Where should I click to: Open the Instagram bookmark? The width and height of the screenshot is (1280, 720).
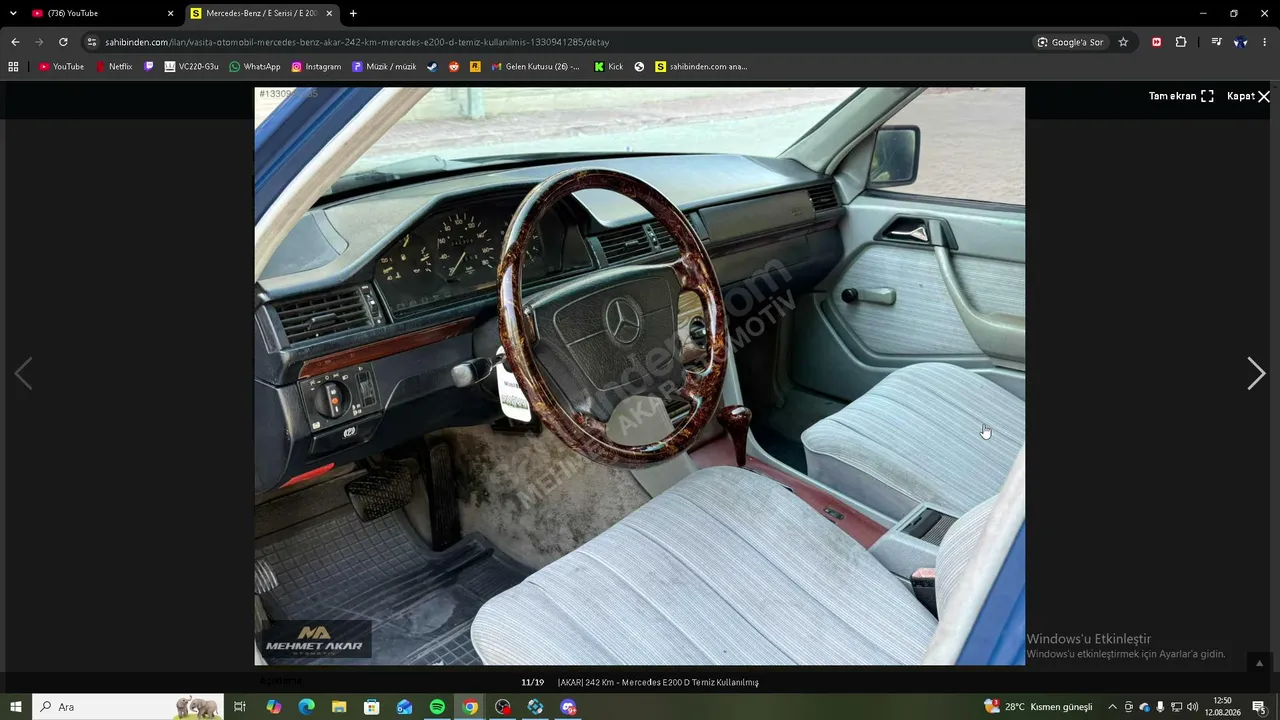tap(316, 67)
